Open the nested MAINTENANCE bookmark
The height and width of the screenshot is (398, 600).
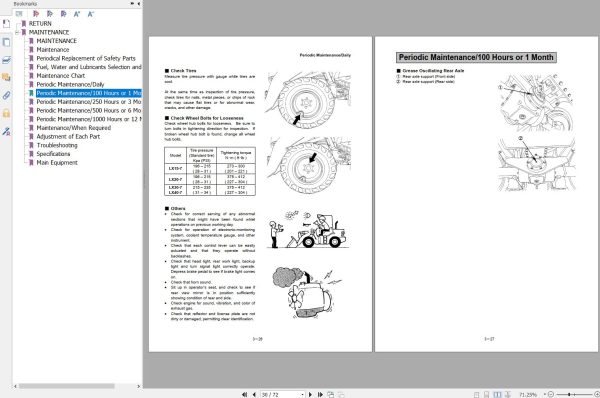point(57,41)
